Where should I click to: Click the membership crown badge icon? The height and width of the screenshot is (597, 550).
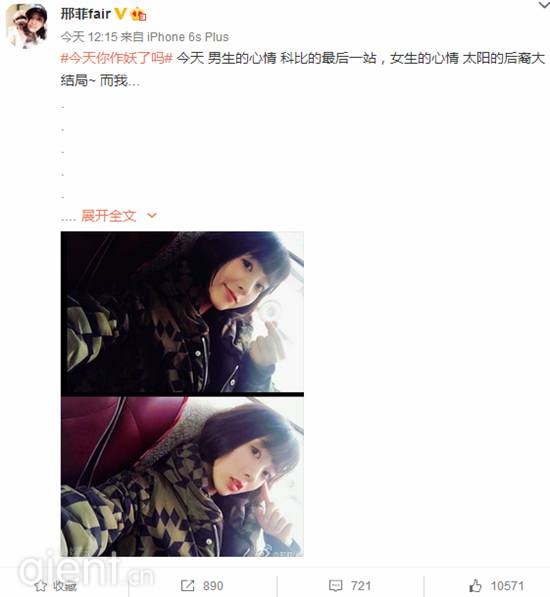(139, 14)
